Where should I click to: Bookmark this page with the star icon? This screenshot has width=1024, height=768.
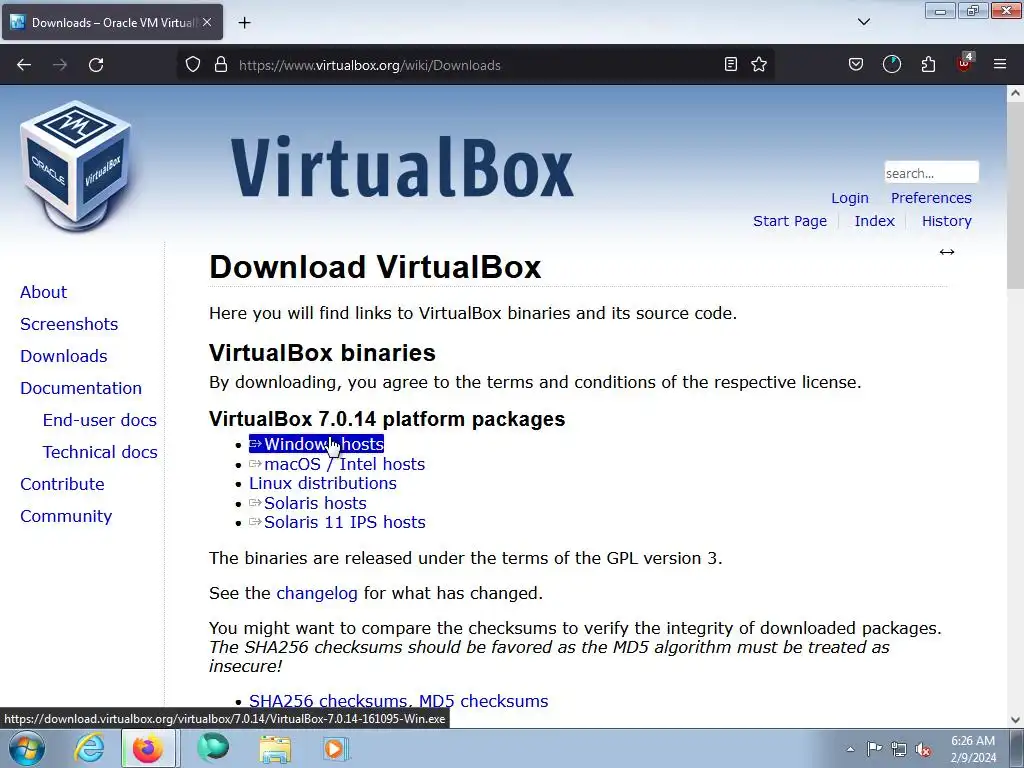click(x=759, y=64)
